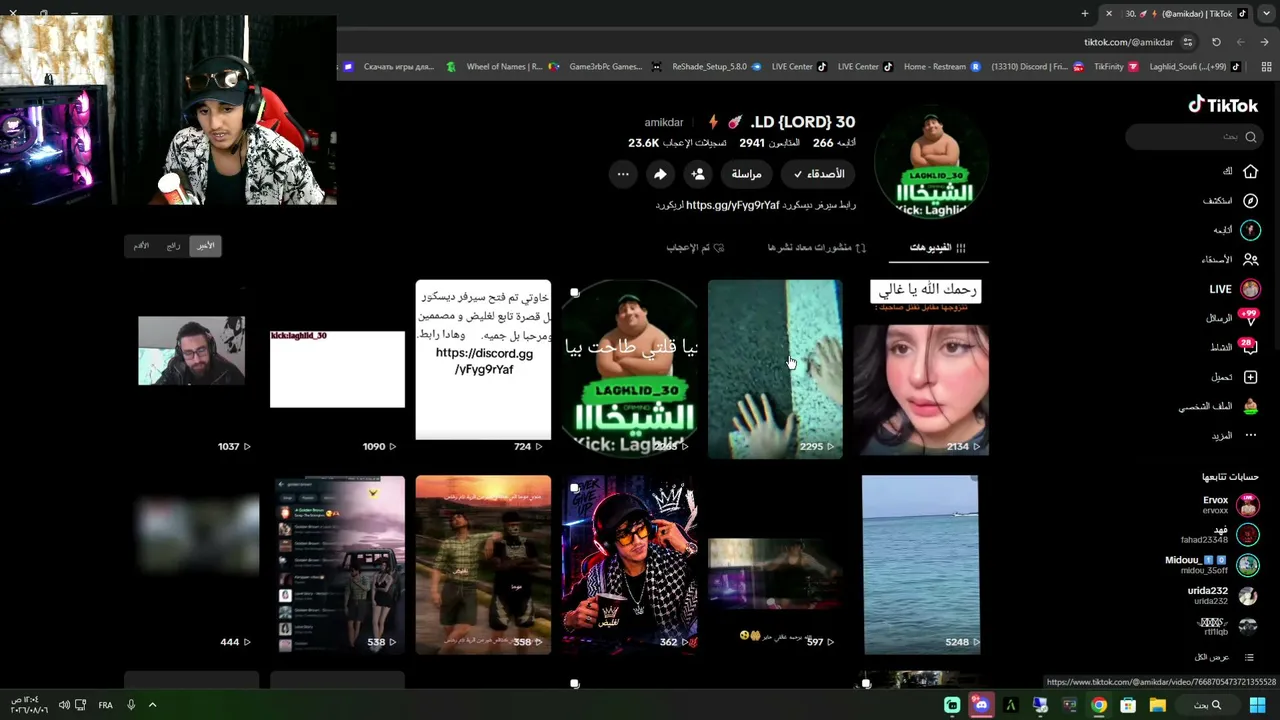This screenshot has width=1280, height=720.
Task: Open the fahad23348 followed account
Action: click(1219, 535)
